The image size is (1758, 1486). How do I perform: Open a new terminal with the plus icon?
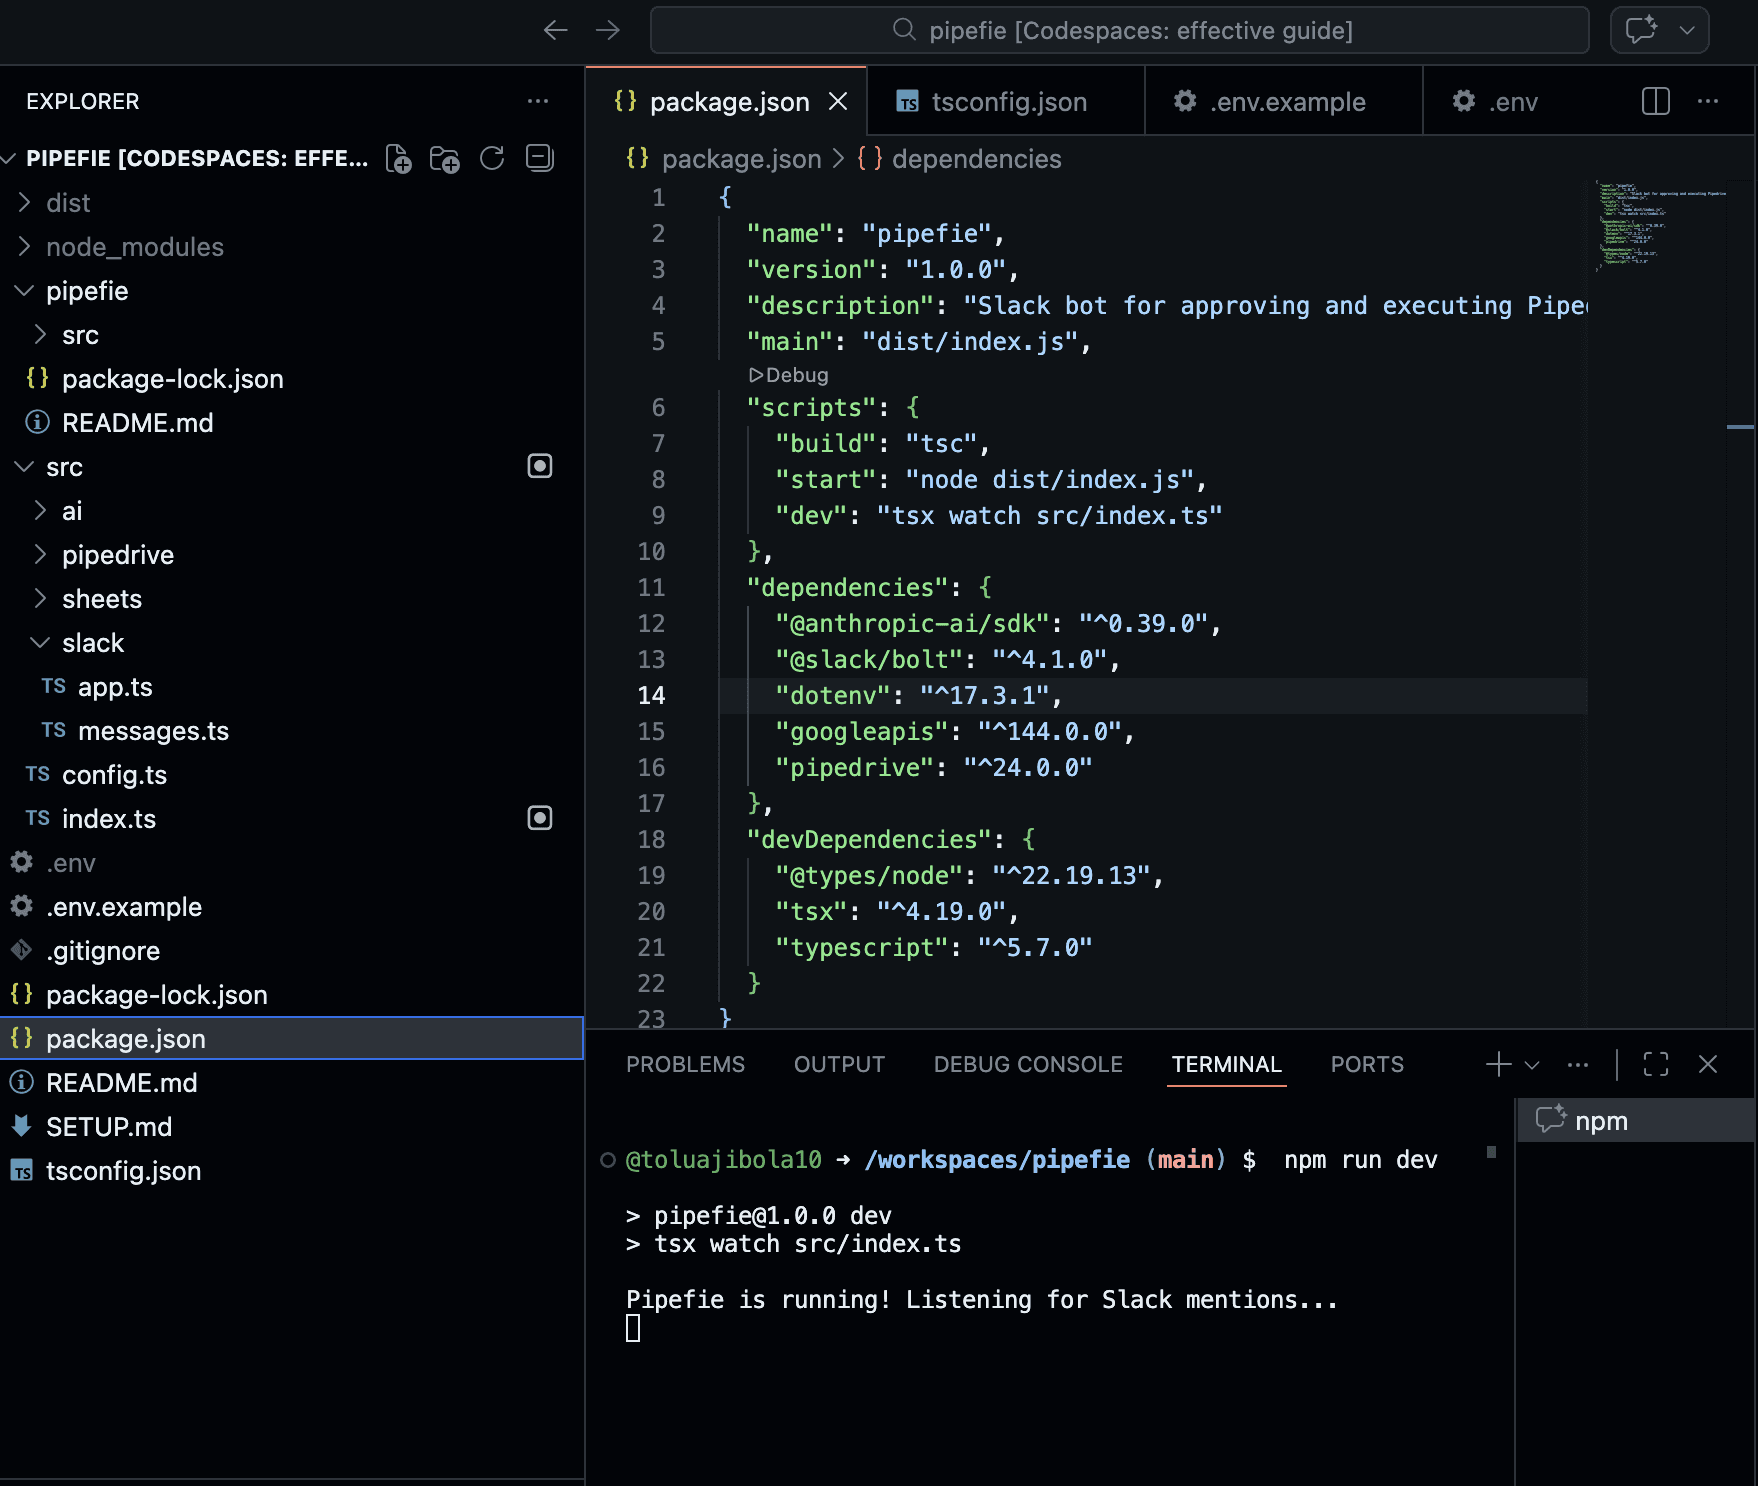[1496, 1064]
